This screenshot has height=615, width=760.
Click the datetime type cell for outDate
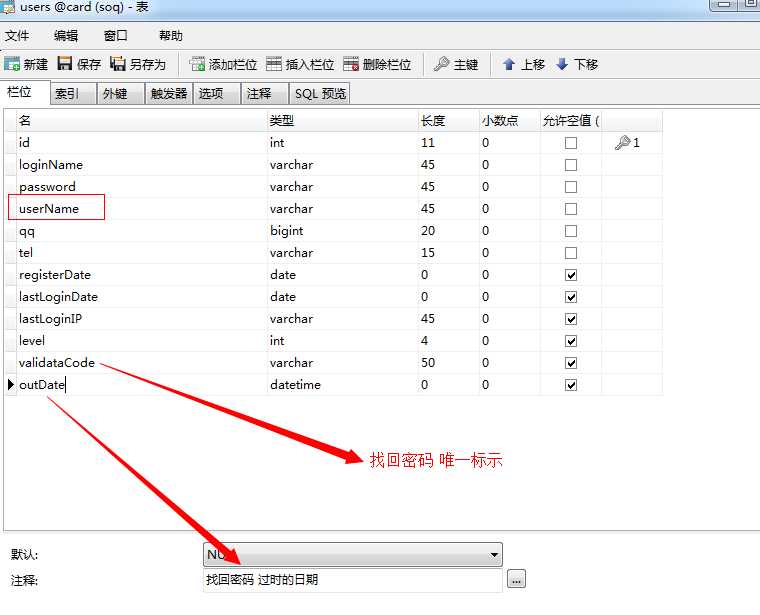click(343, 385)
